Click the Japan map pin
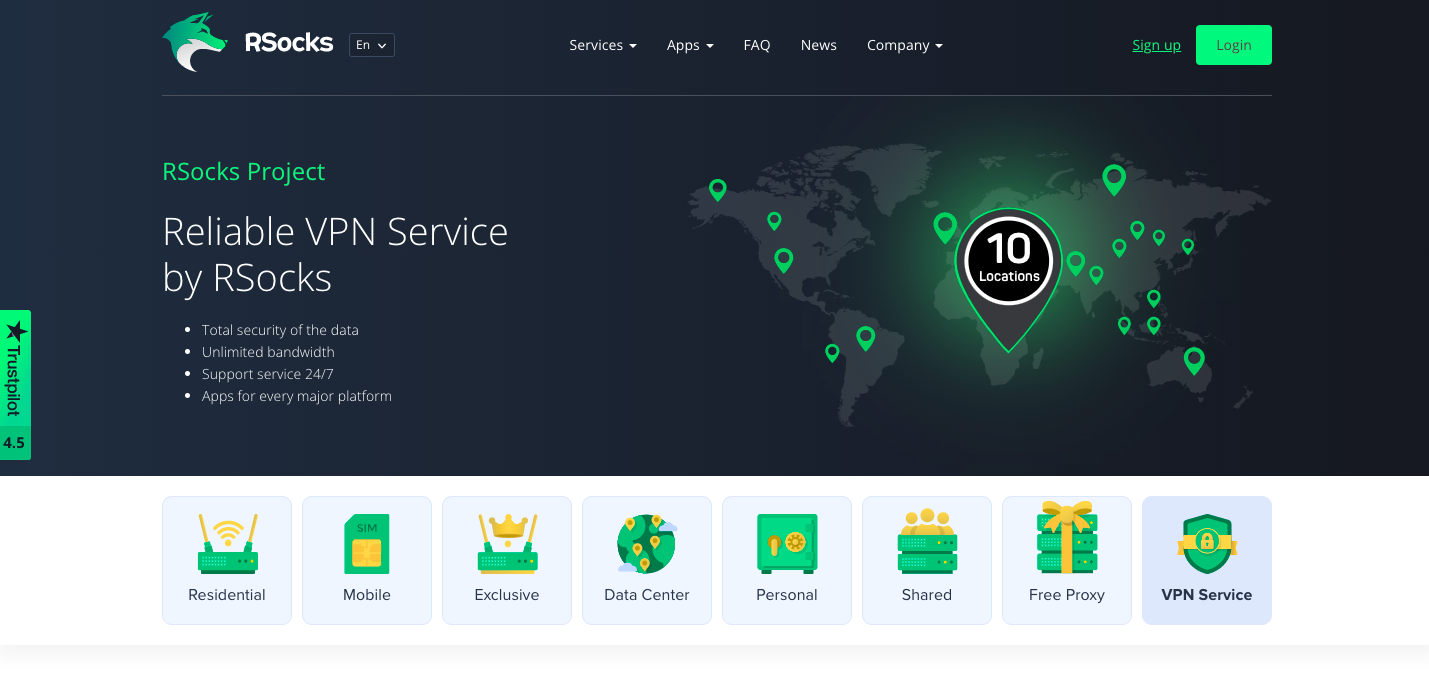 (x=1188, y=246)
